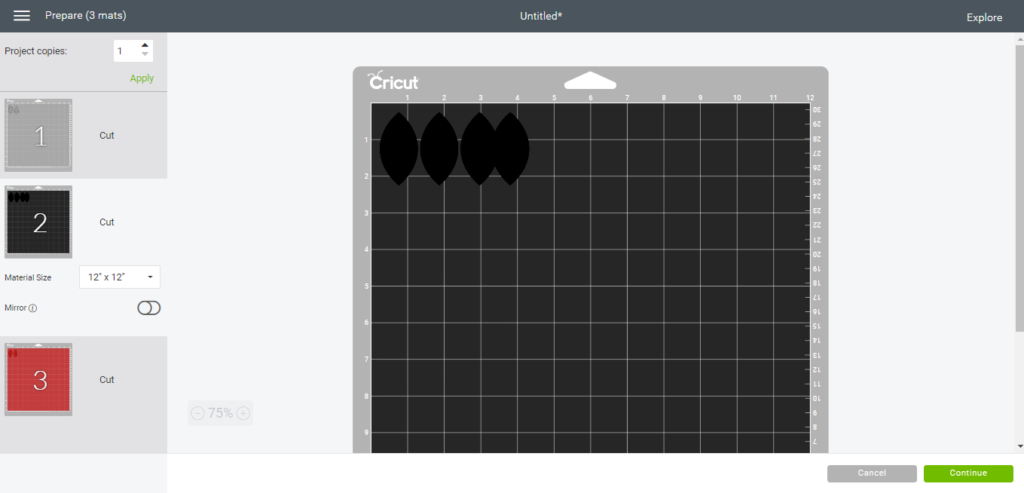Toggle the Mirror switch
The image size is (1024, 493).
click(148, 308)
